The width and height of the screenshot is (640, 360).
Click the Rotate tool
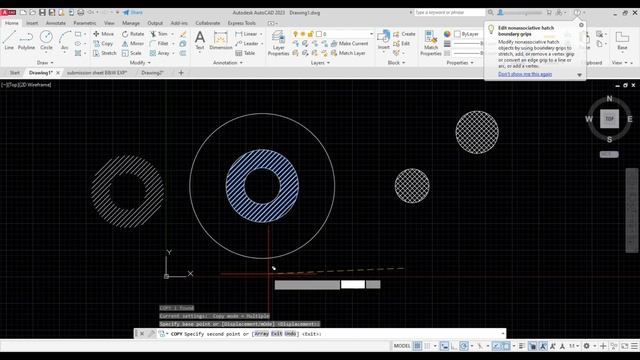point(133,34)
